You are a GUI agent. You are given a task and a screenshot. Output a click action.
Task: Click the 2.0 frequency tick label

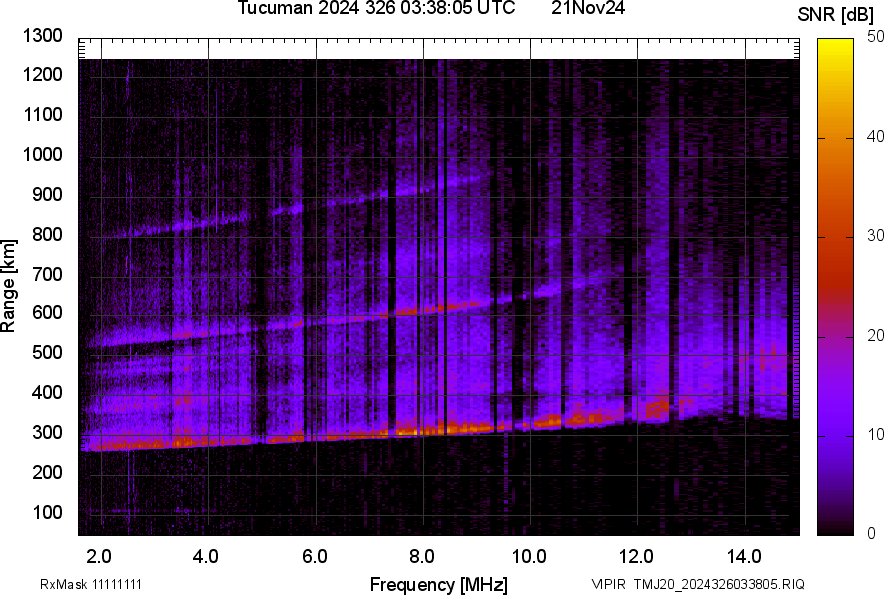tap(98, 556)
